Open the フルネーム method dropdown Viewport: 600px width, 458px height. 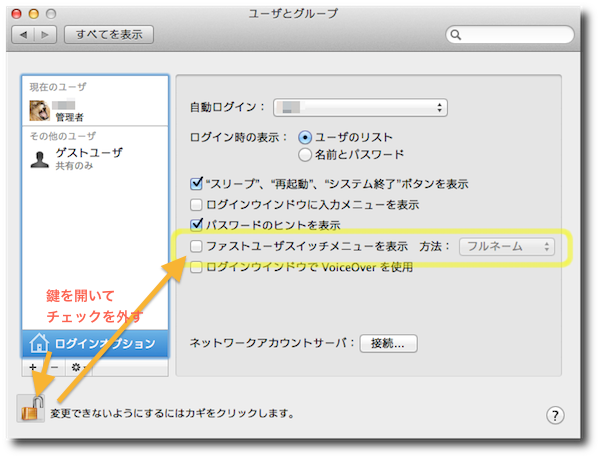(x=507, y=246)
